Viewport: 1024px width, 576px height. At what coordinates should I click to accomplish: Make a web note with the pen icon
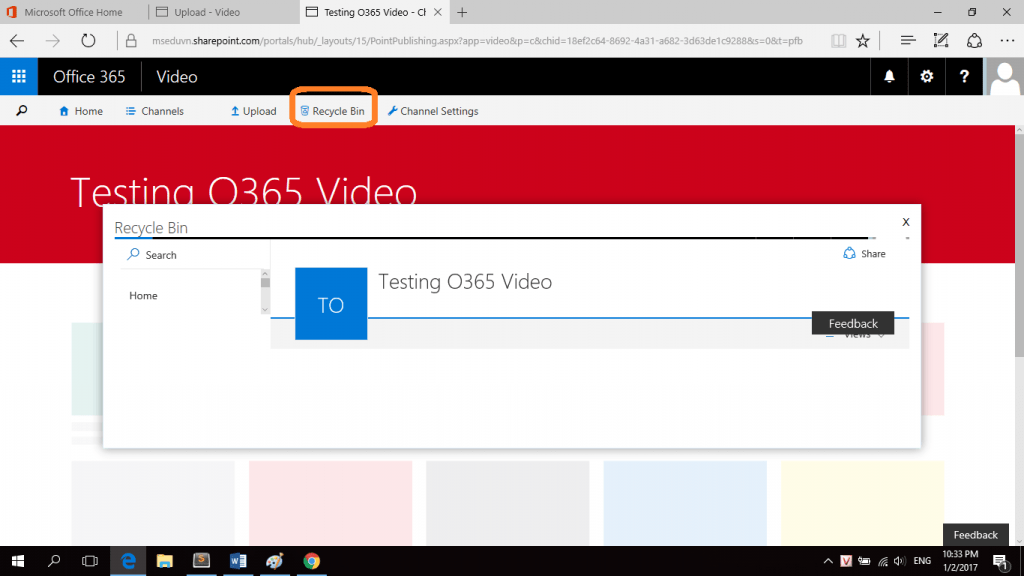click(x=941, y=40)
